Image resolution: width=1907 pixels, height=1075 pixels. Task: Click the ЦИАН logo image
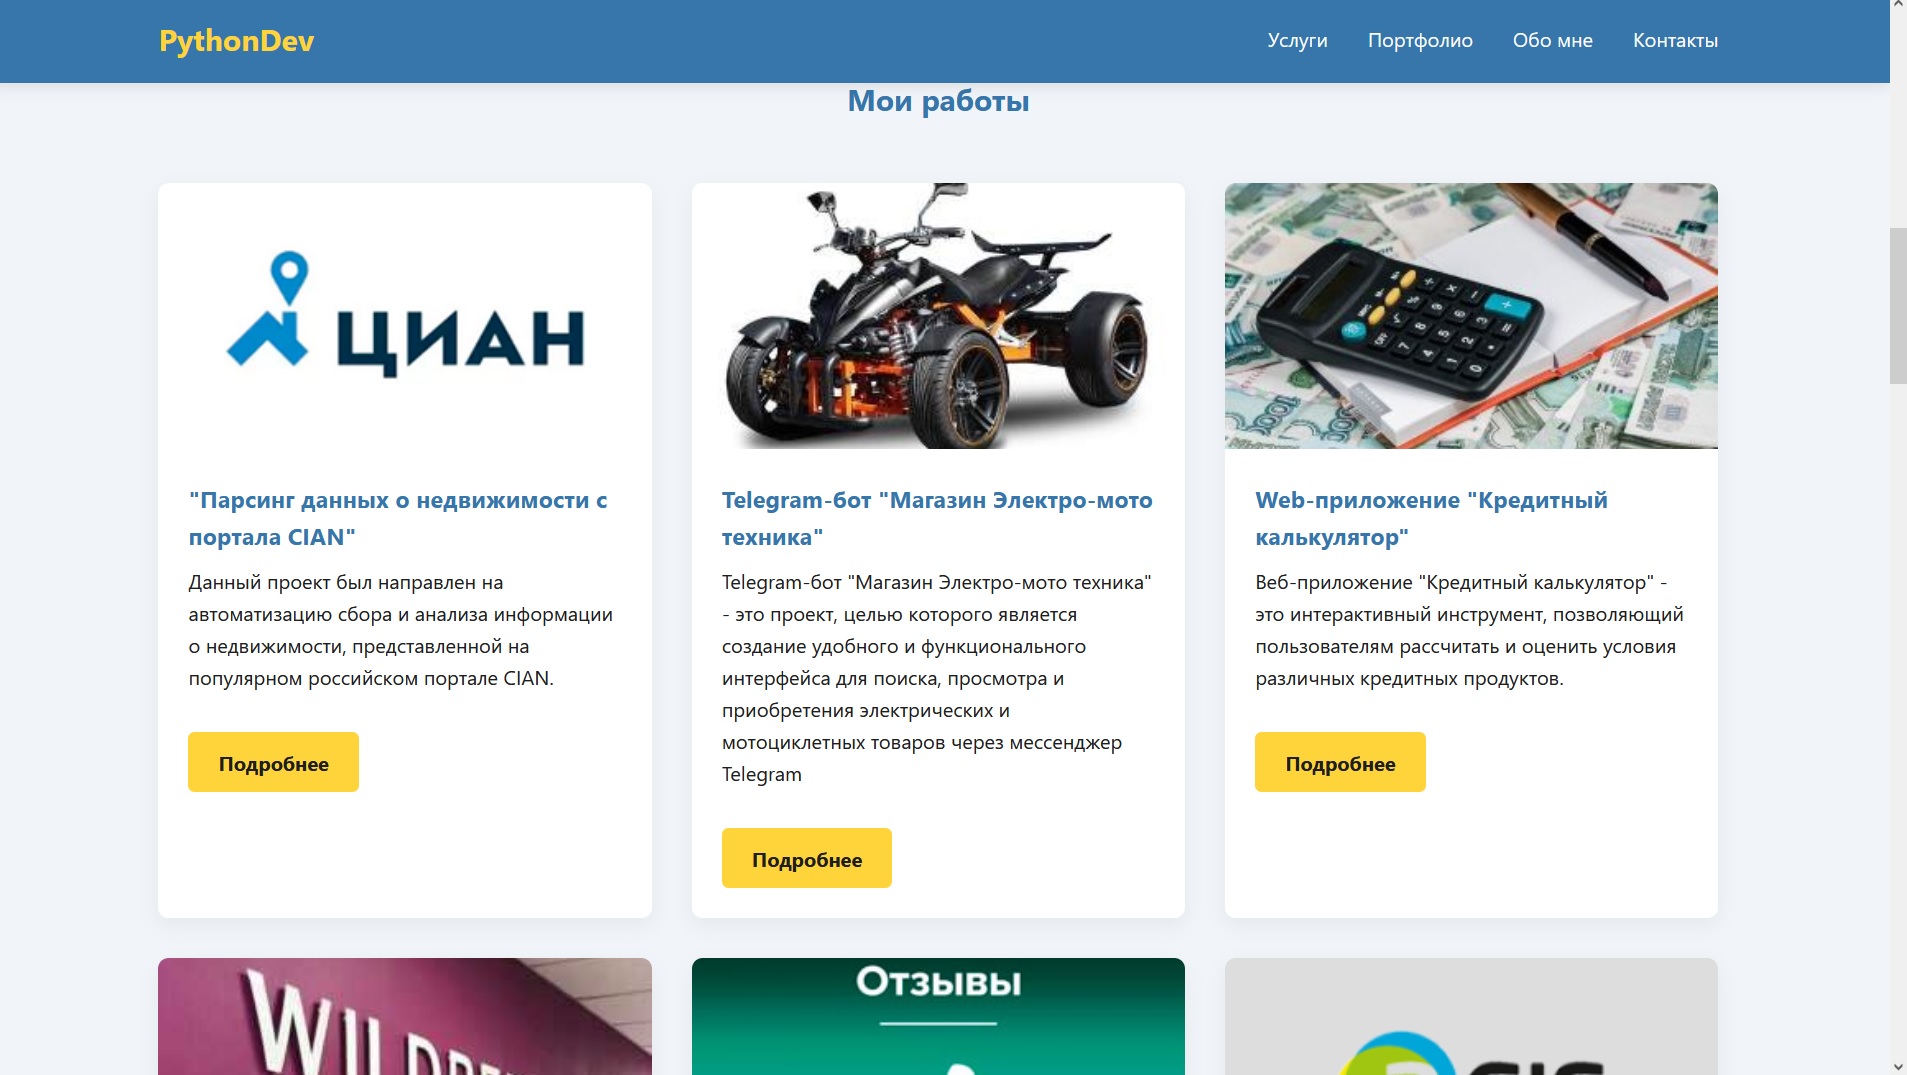point(405,316)
